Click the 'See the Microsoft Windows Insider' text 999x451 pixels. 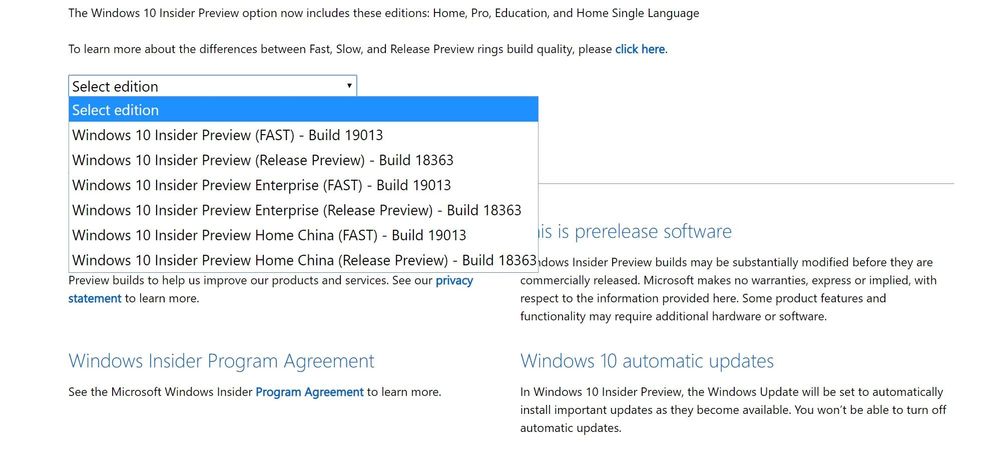click(x=161, y=392)
